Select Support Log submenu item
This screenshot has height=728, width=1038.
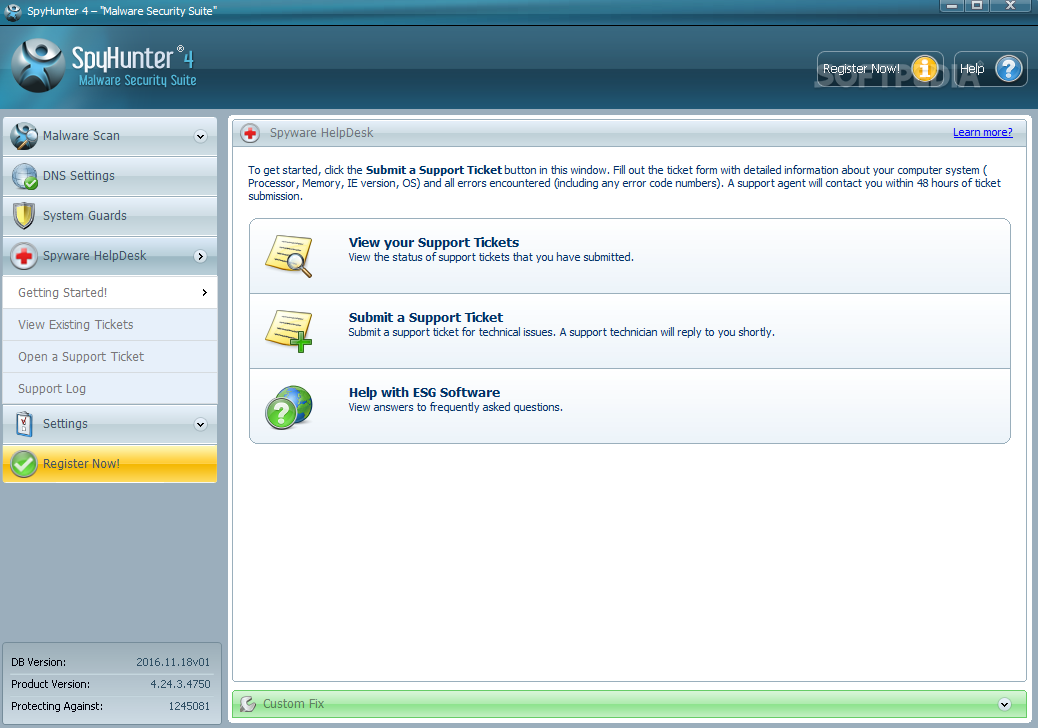point(110,388)
